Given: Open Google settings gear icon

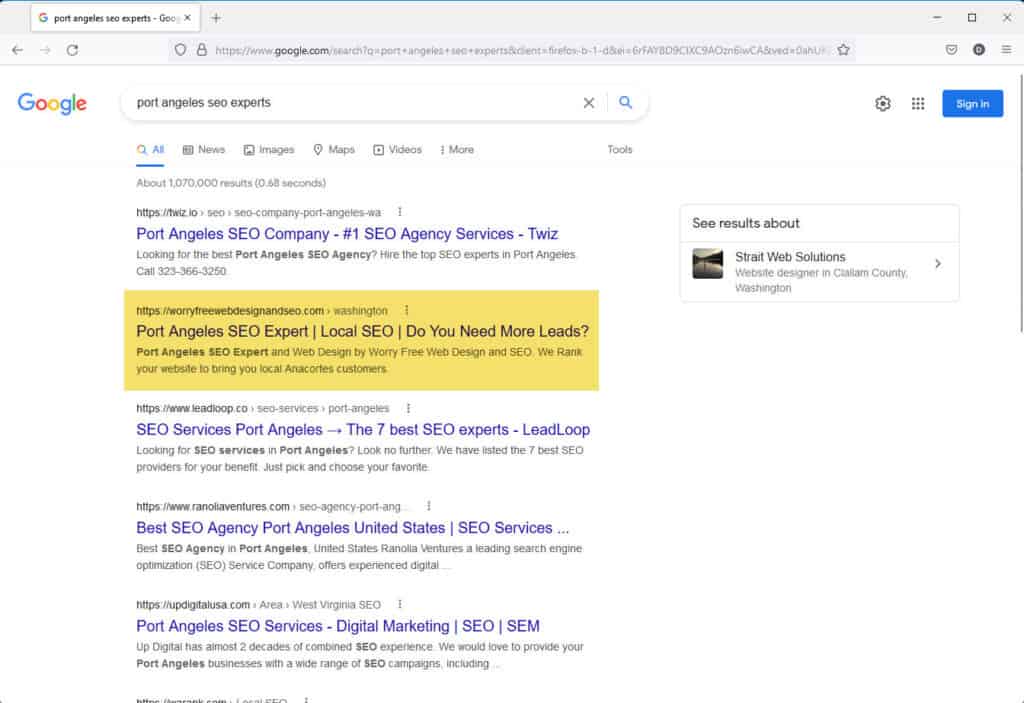Looking at the screenshot, I should coord(883,103).
